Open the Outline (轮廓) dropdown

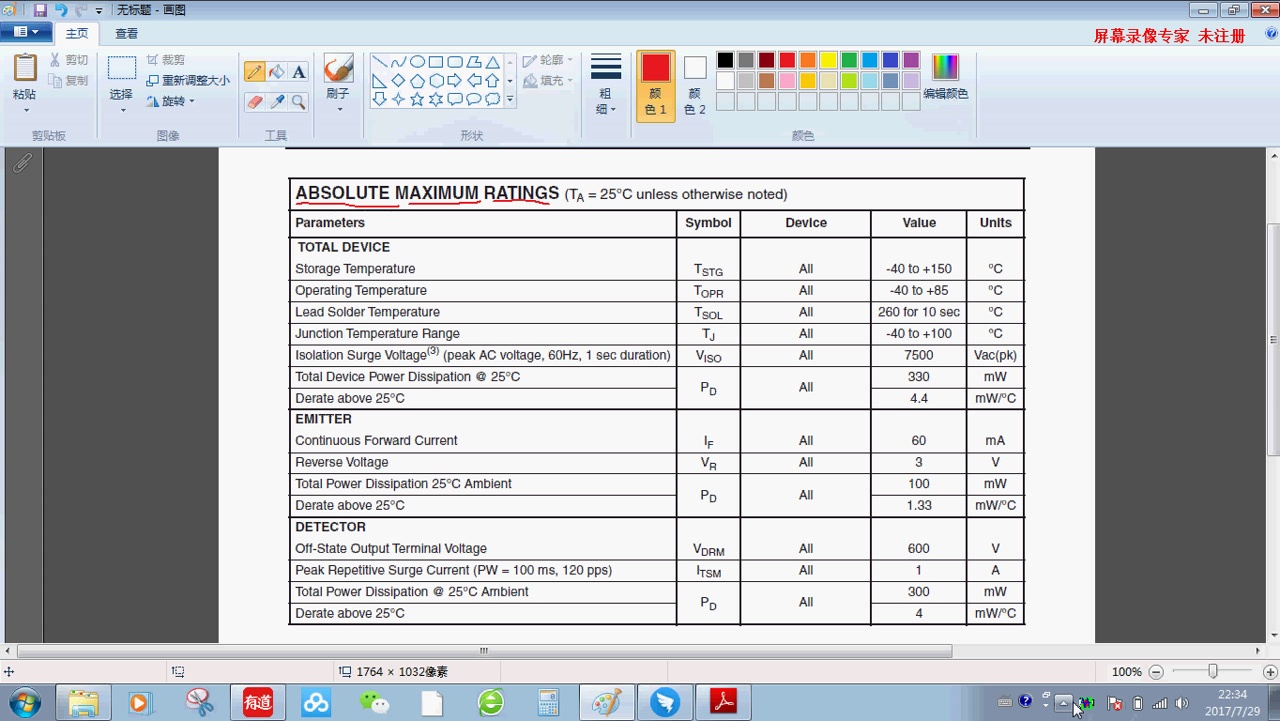[x=548, y=60]
